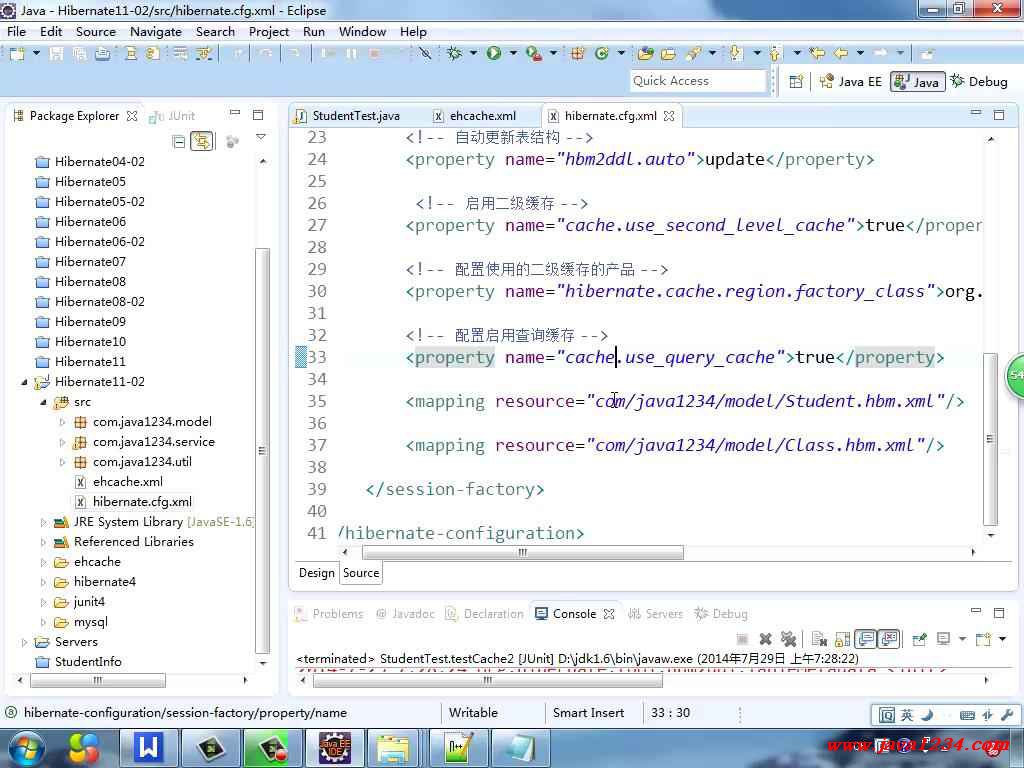Screen dimensions: 1024x768
Task: Click the file explorer taskbar icon
Action: click(x=393, y=748)
